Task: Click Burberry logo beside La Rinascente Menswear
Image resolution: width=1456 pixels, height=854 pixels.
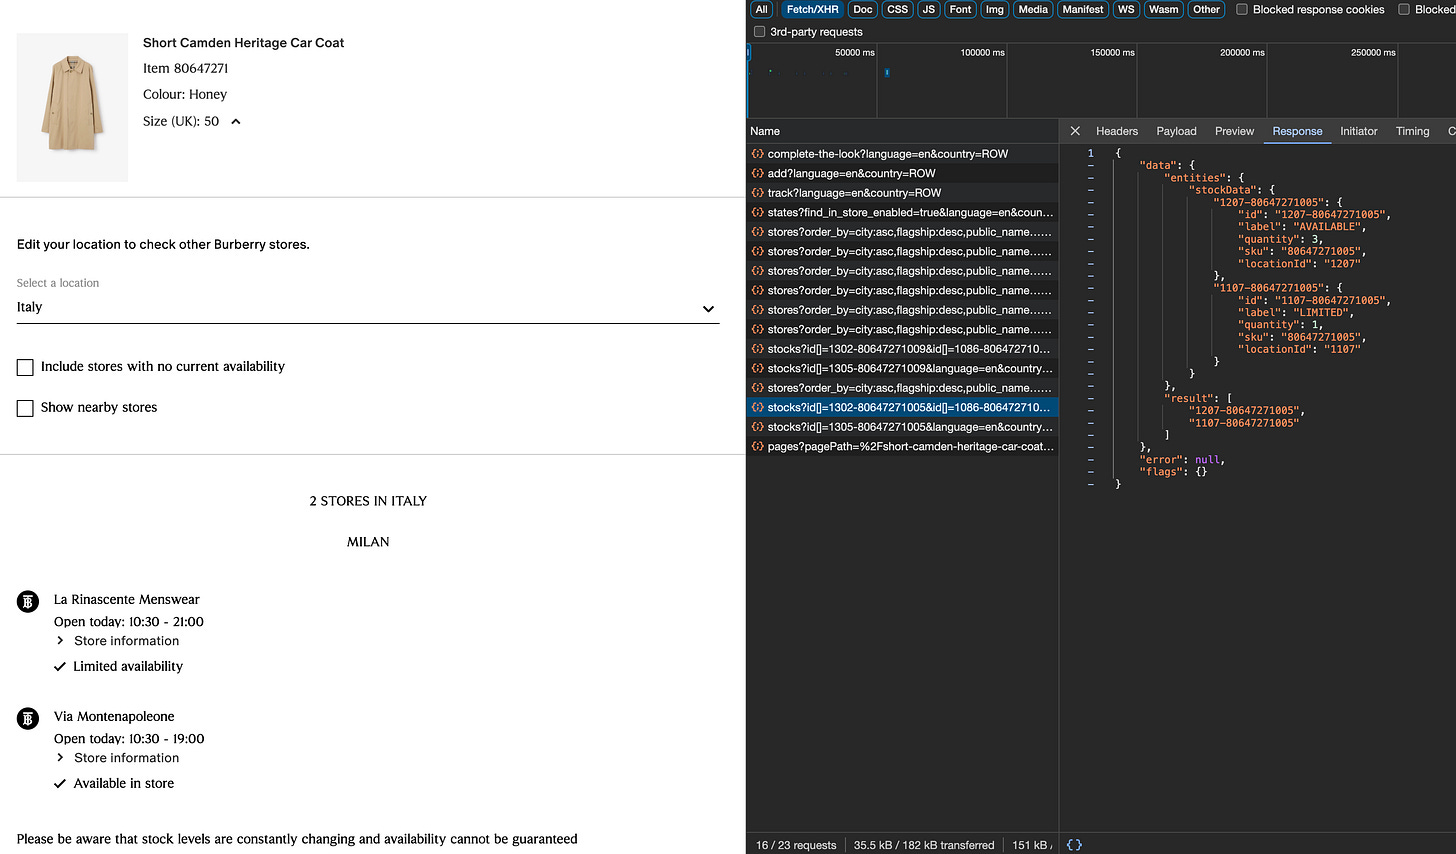Action: coord(28,602)
